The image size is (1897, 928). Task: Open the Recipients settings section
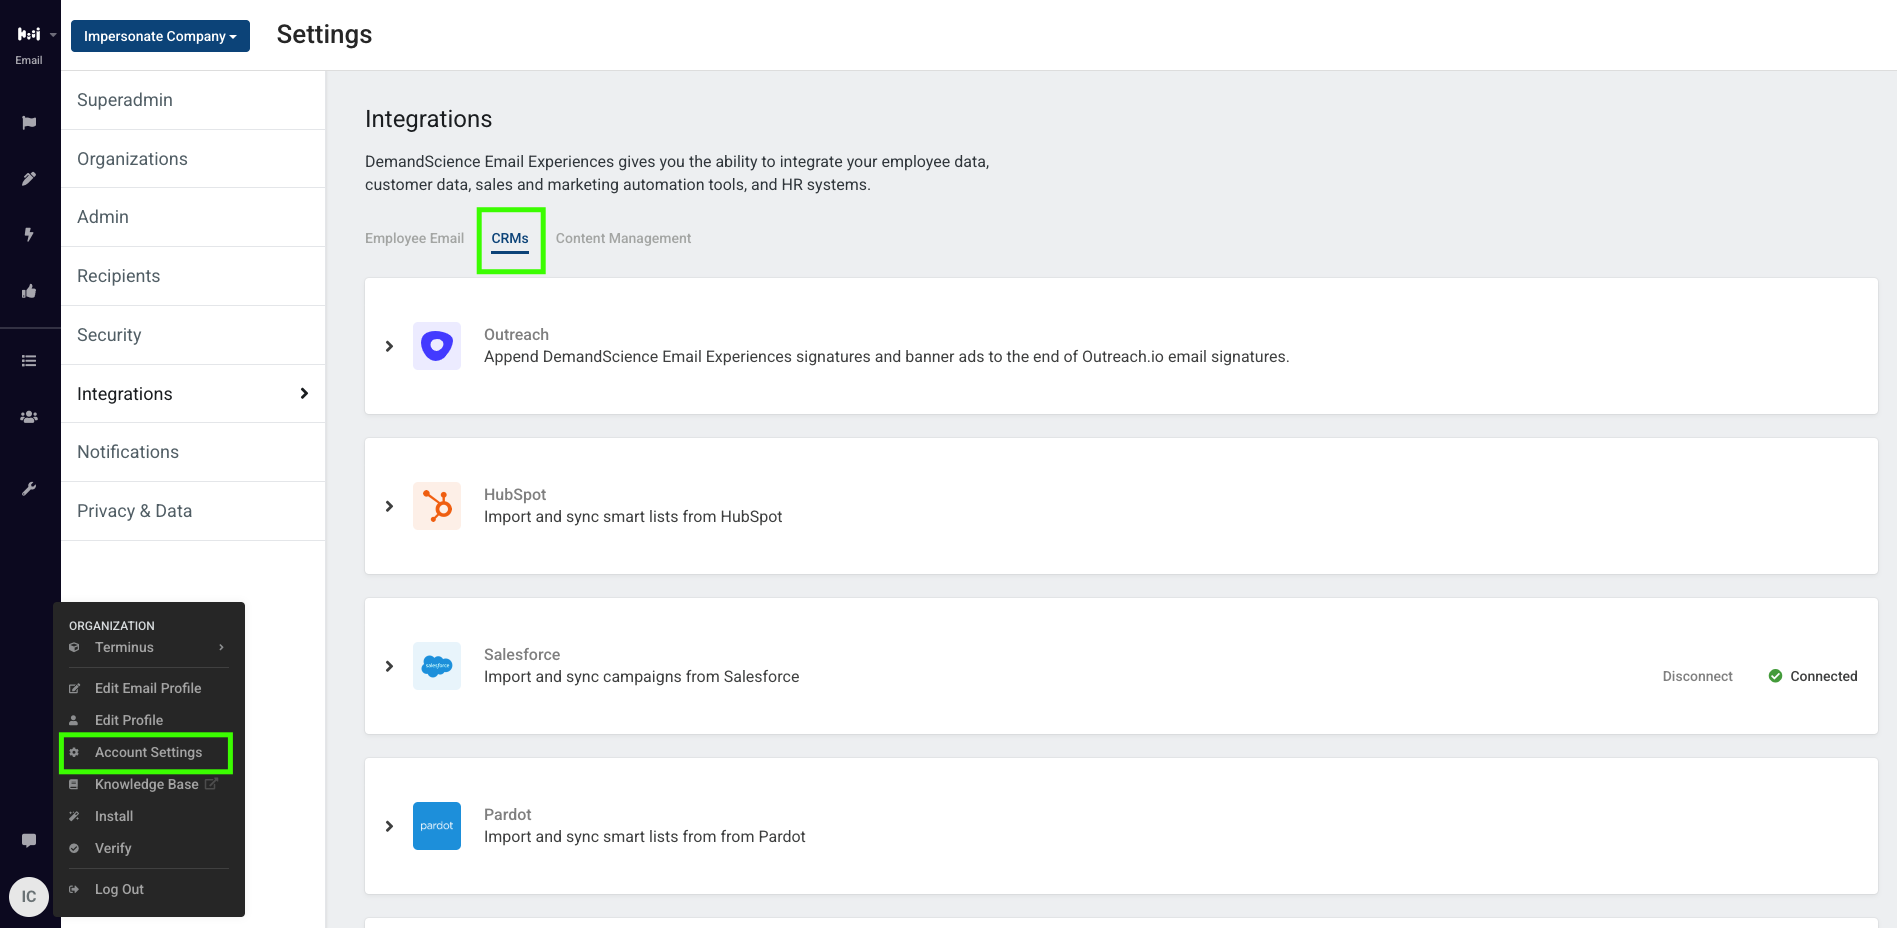[x=193, y=276]
